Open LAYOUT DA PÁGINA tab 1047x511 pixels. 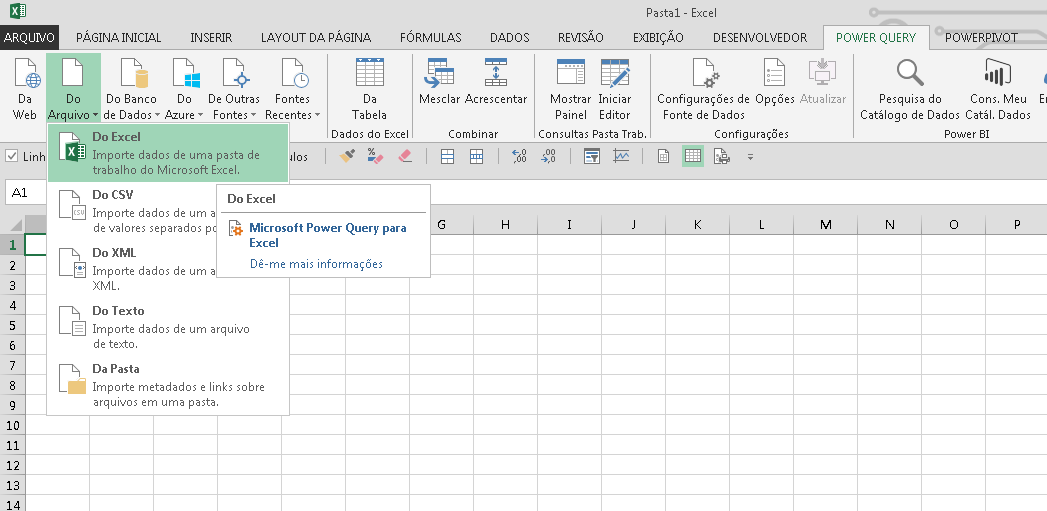click(x=316, y=37)
